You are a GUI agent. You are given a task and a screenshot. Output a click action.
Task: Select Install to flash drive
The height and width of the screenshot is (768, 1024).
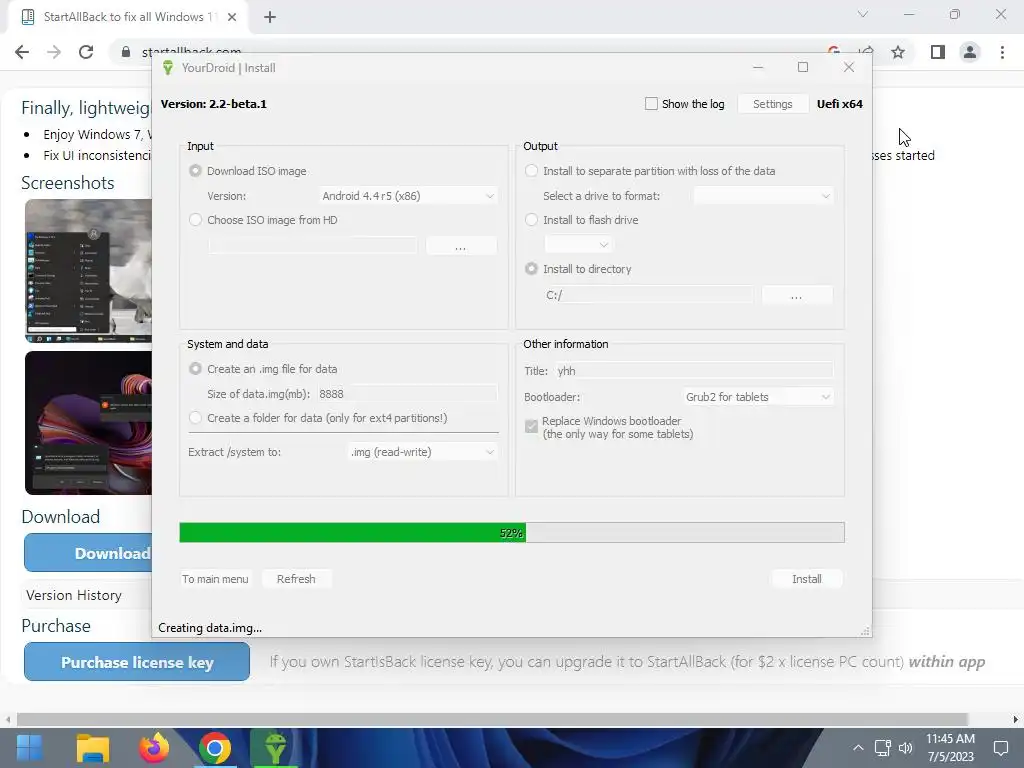532,220
